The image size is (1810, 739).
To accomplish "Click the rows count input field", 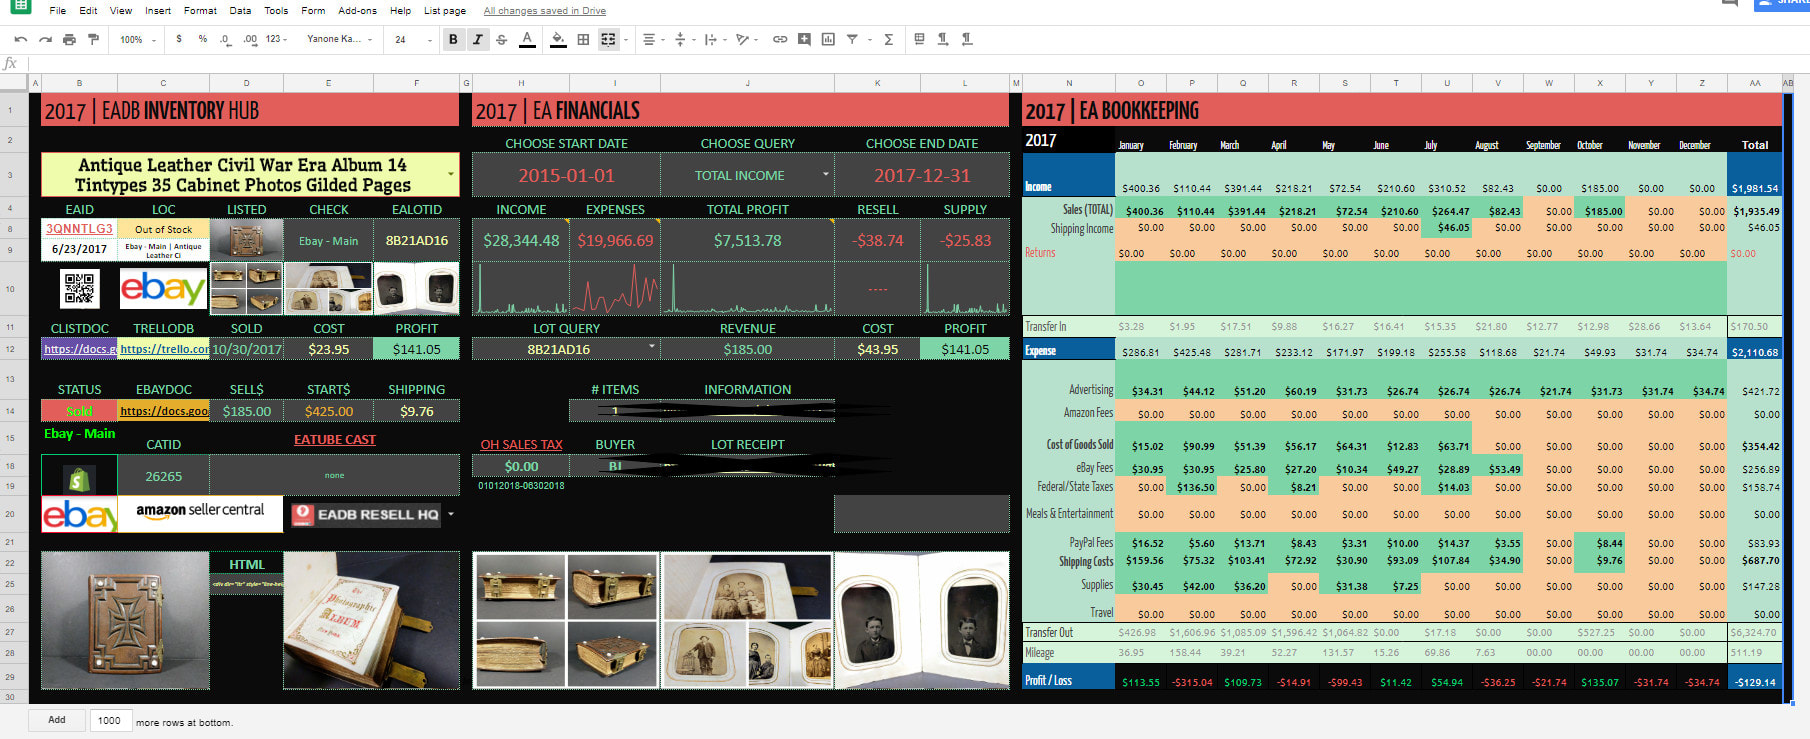I will point(110,720).
